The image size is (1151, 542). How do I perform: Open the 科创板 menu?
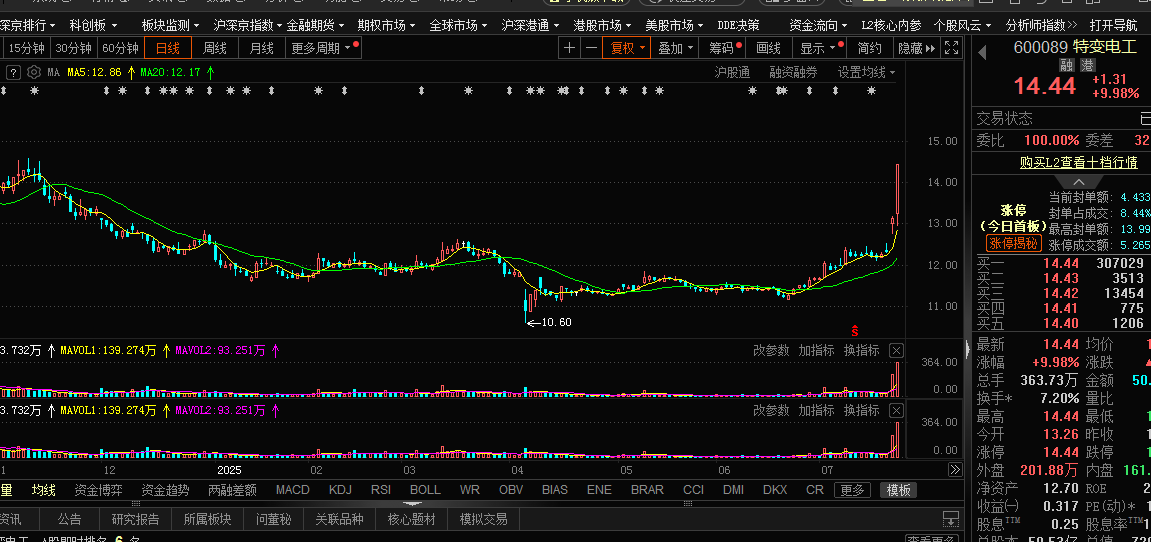pyautogui.click(x=92, y=25)
